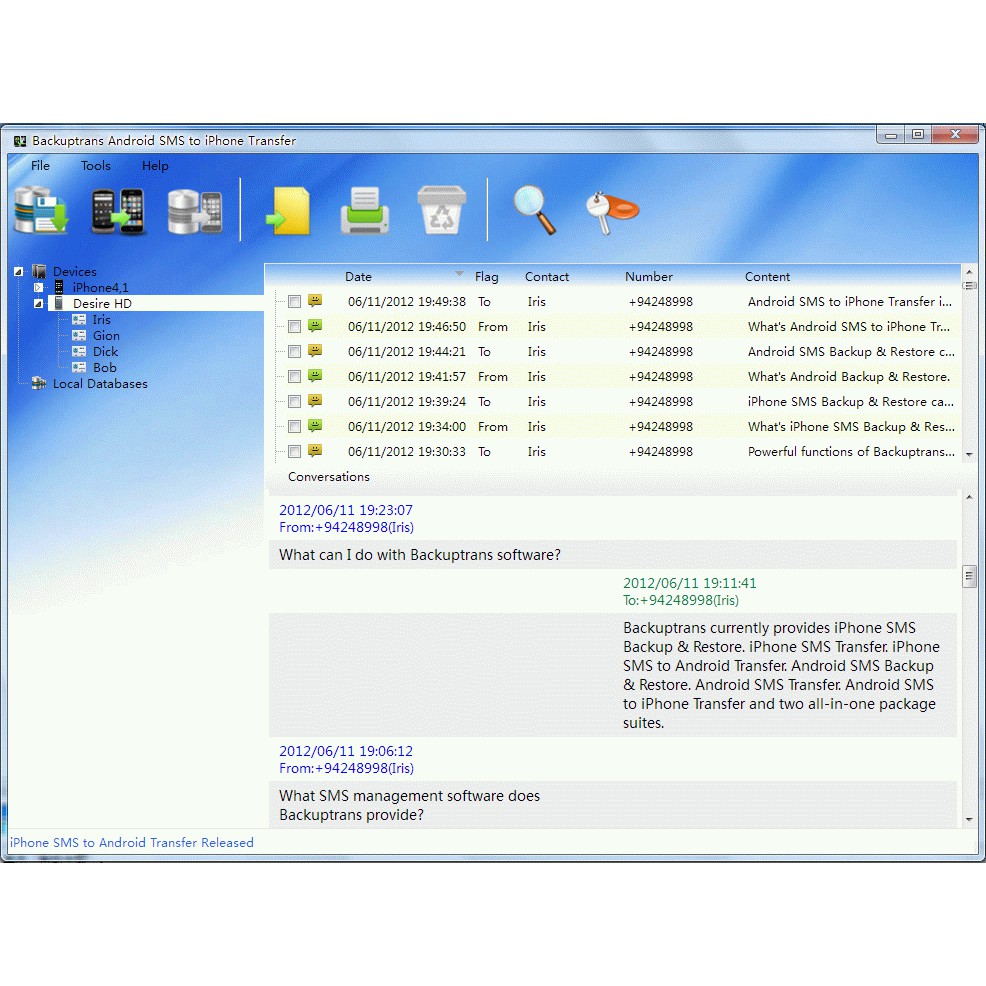Check the box for the 19:49:38 message
The height and width of the screenshot is (986, 986).
pyautogui.click(x=294, y=301)
